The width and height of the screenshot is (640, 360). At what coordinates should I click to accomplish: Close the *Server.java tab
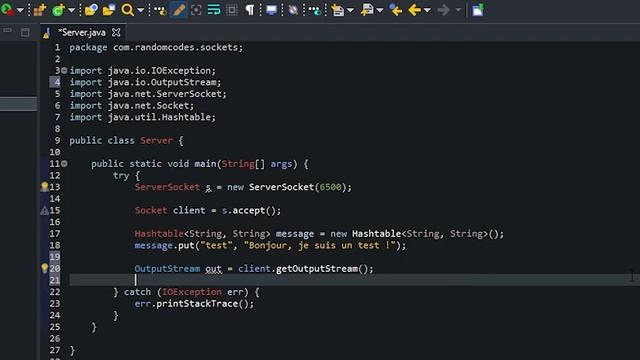coord(116,32)
